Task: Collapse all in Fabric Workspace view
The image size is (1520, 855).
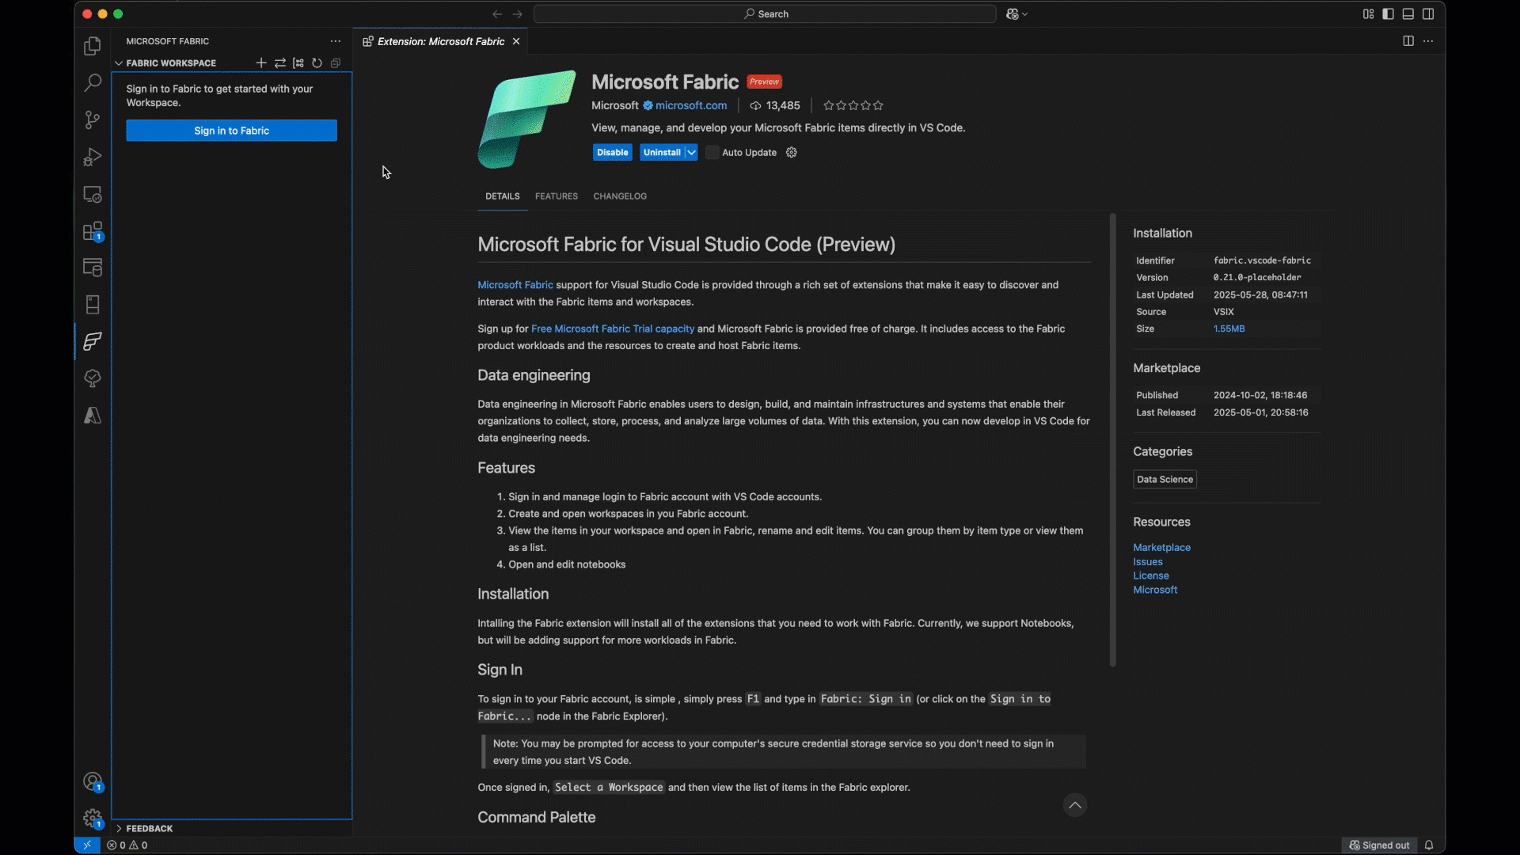Action: point(336,63)
